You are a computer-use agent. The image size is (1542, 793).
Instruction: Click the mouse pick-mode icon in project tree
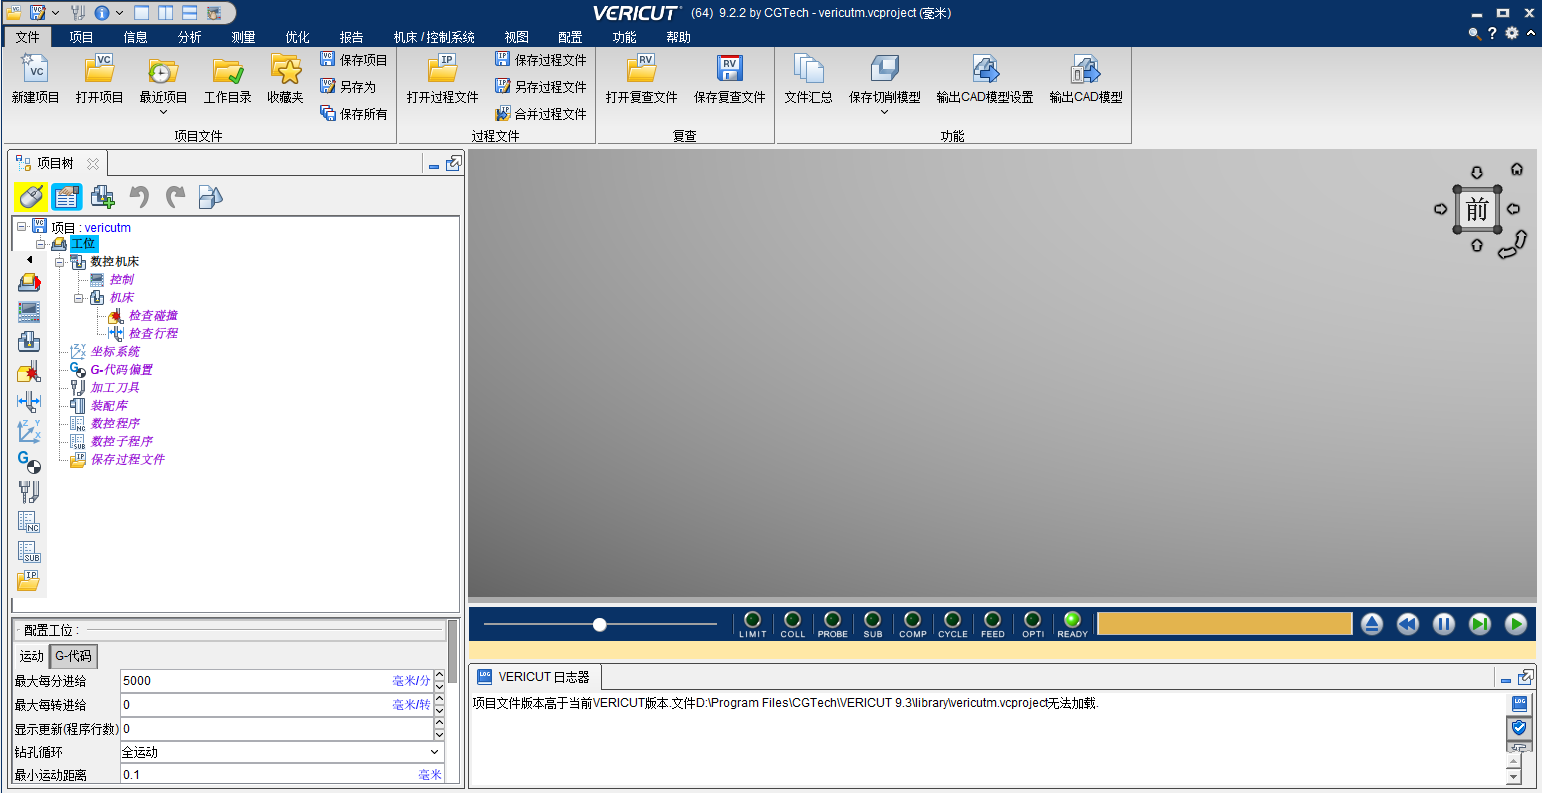click(30, 197)
